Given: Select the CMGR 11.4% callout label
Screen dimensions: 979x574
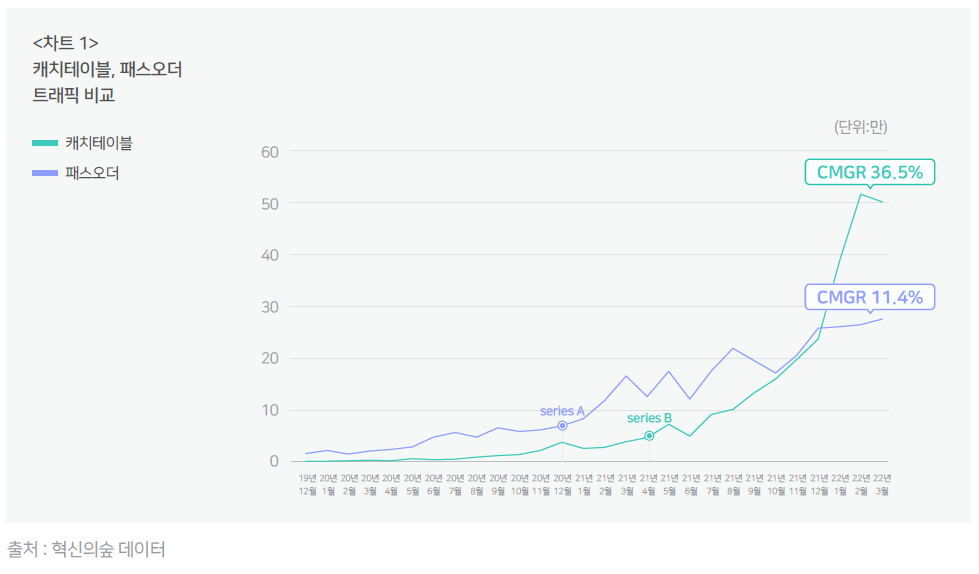Looking at the screenshot, I should [870, 297].
